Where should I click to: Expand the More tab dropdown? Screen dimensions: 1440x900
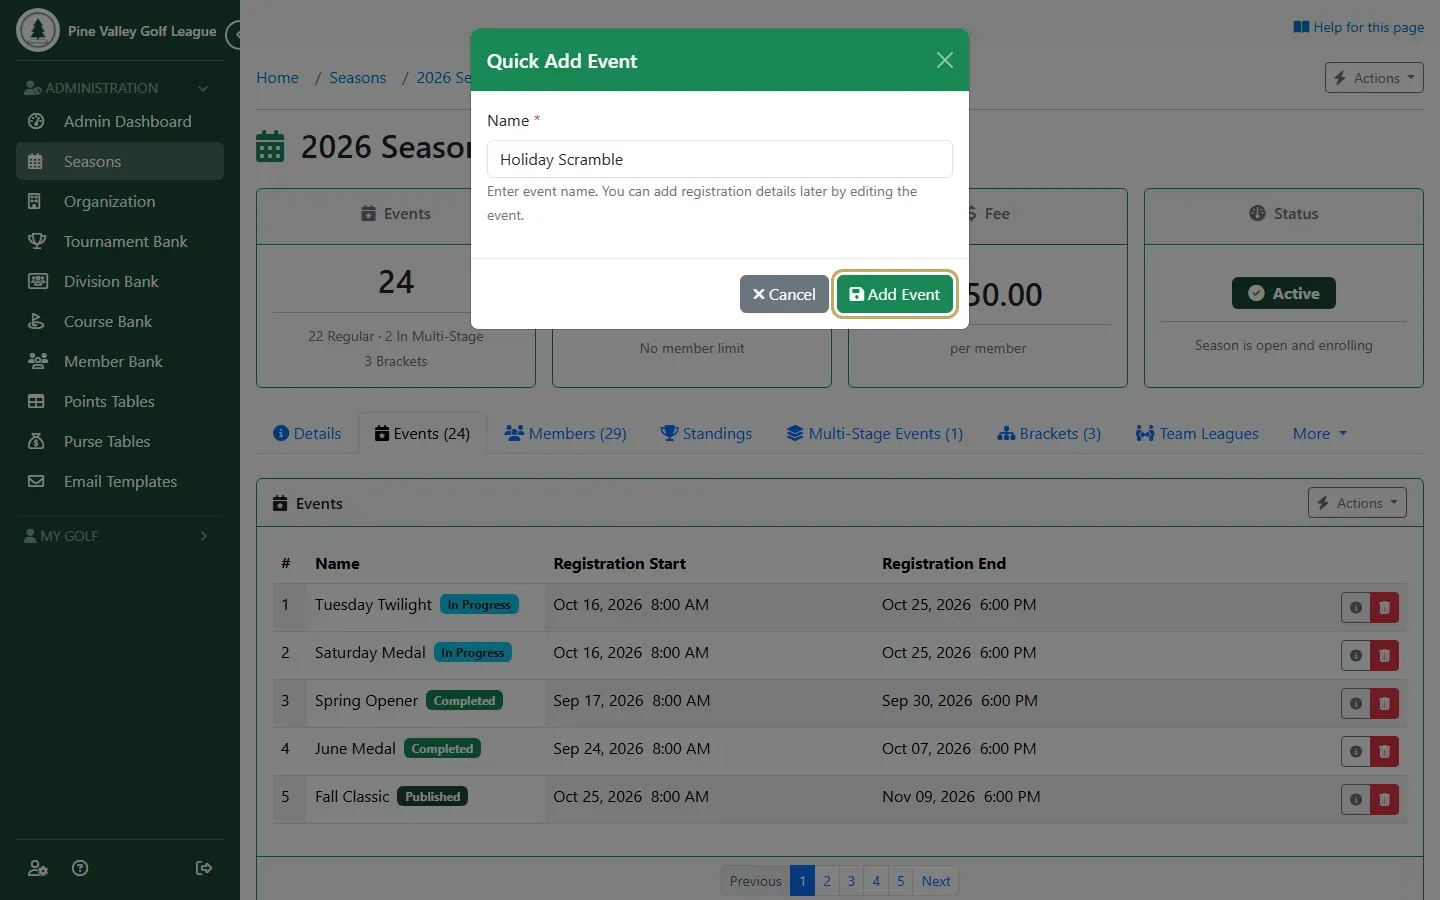pos(1319,433)
